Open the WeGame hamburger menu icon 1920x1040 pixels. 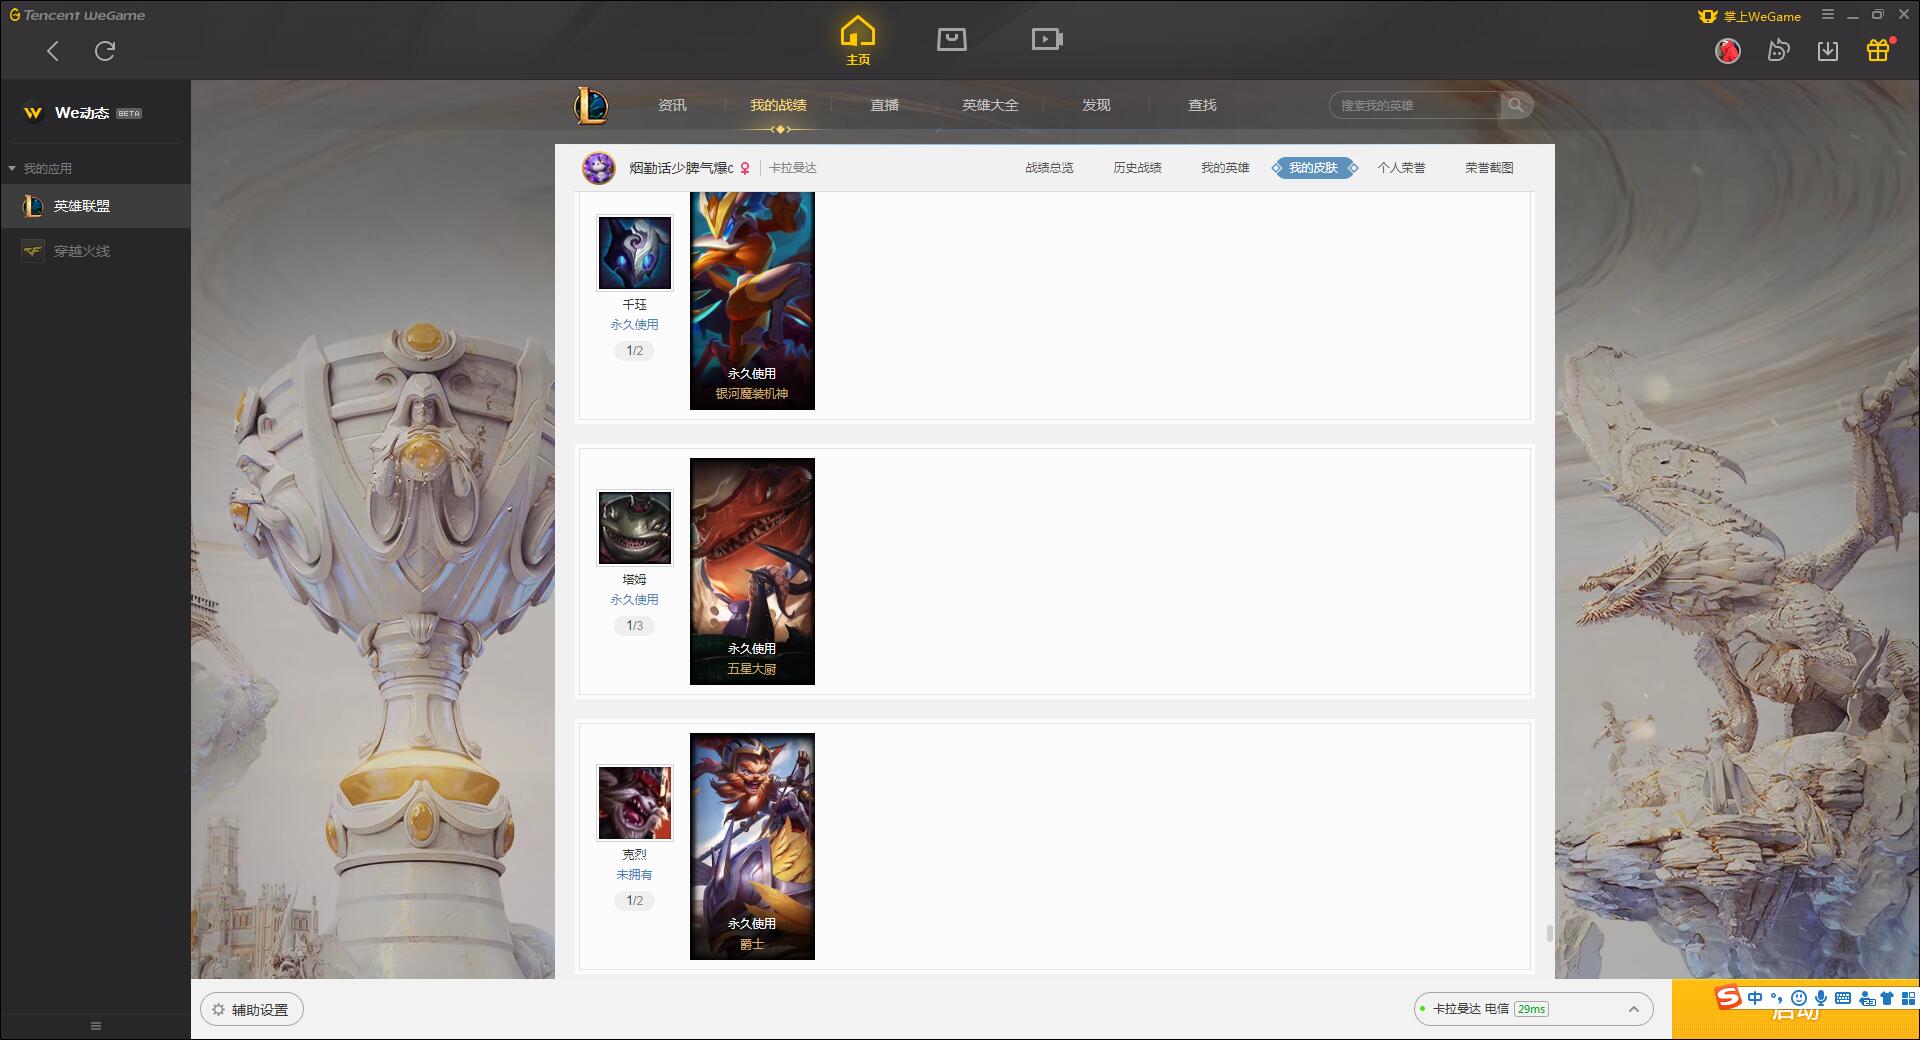[1828, 15]
